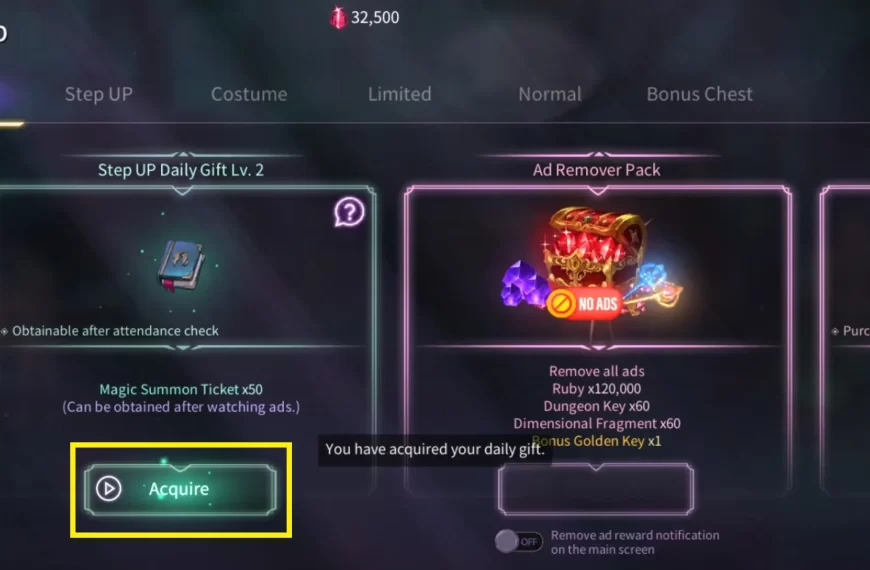Switch to the Step UP tab
The image size is (870, 570).
(99, 94)
